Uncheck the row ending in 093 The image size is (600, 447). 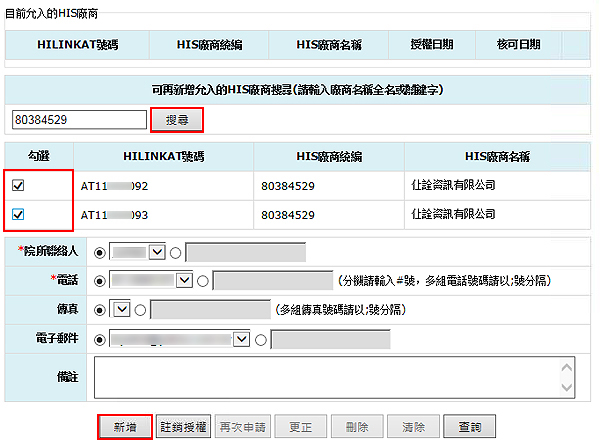coord(19,214)
